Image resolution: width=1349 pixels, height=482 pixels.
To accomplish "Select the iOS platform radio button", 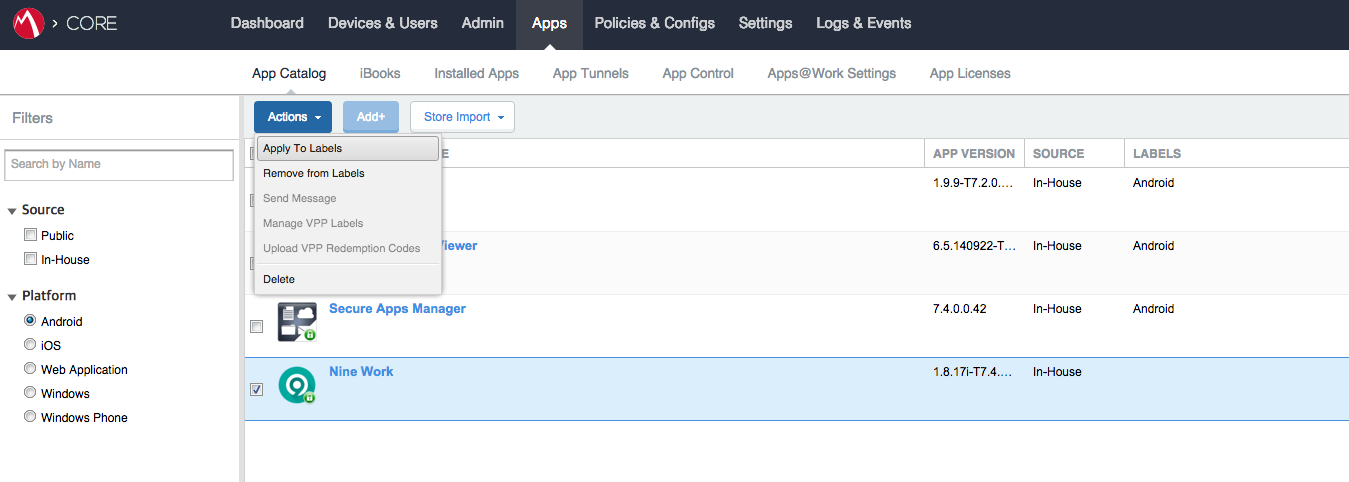I will pyautogui.click(x=31, y=346).
